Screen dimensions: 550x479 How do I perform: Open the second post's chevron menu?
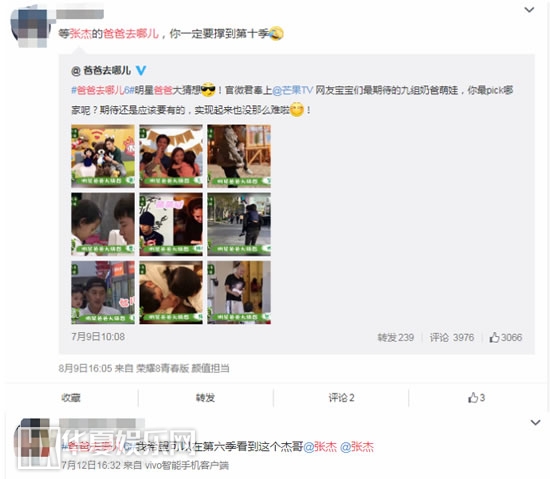(x=535, y=423)
